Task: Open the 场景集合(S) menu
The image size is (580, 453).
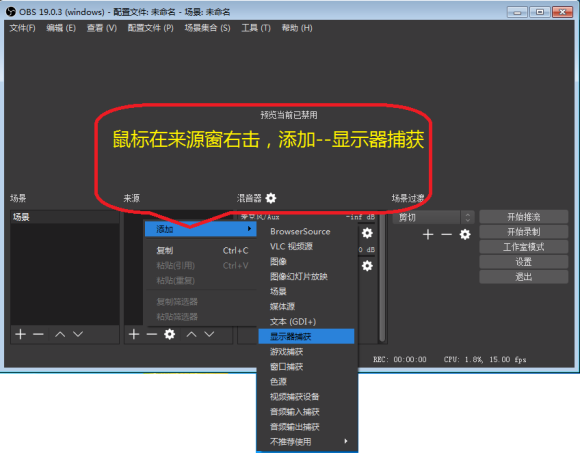Action: (208, 28)
